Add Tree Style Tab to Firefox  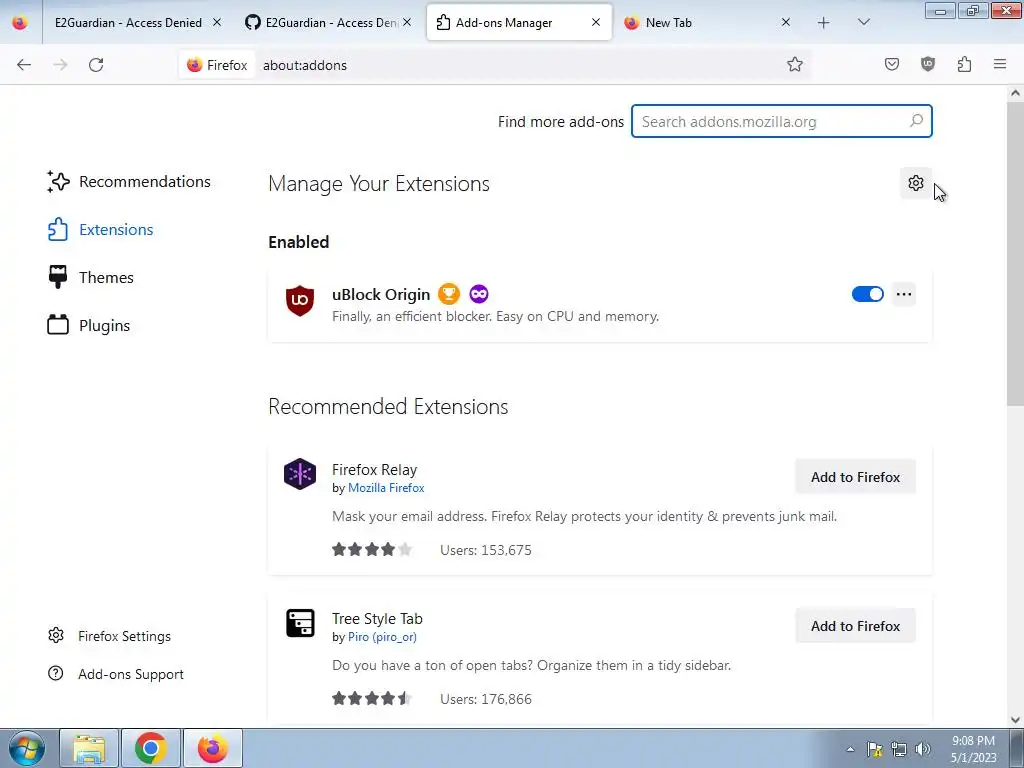[x=856, y=626]
